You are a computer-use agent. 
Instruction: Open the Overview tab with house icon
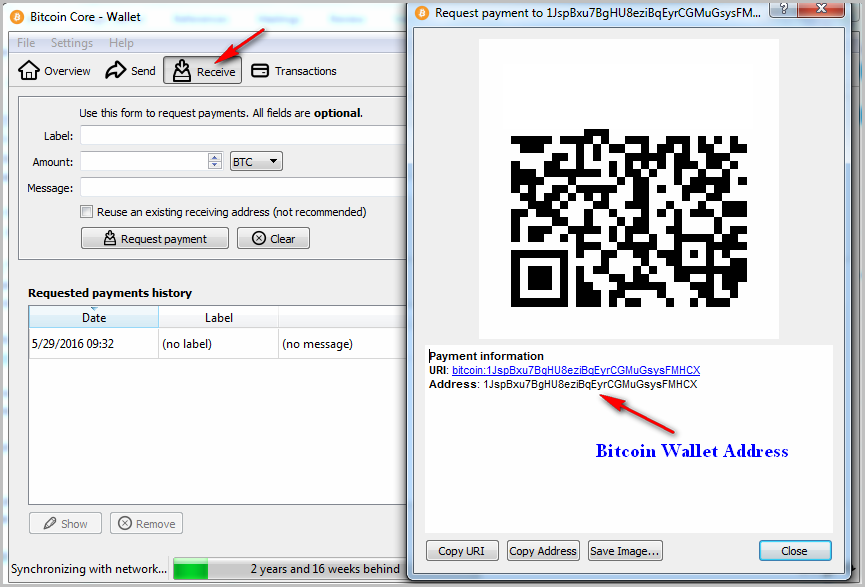coord(54,71)
